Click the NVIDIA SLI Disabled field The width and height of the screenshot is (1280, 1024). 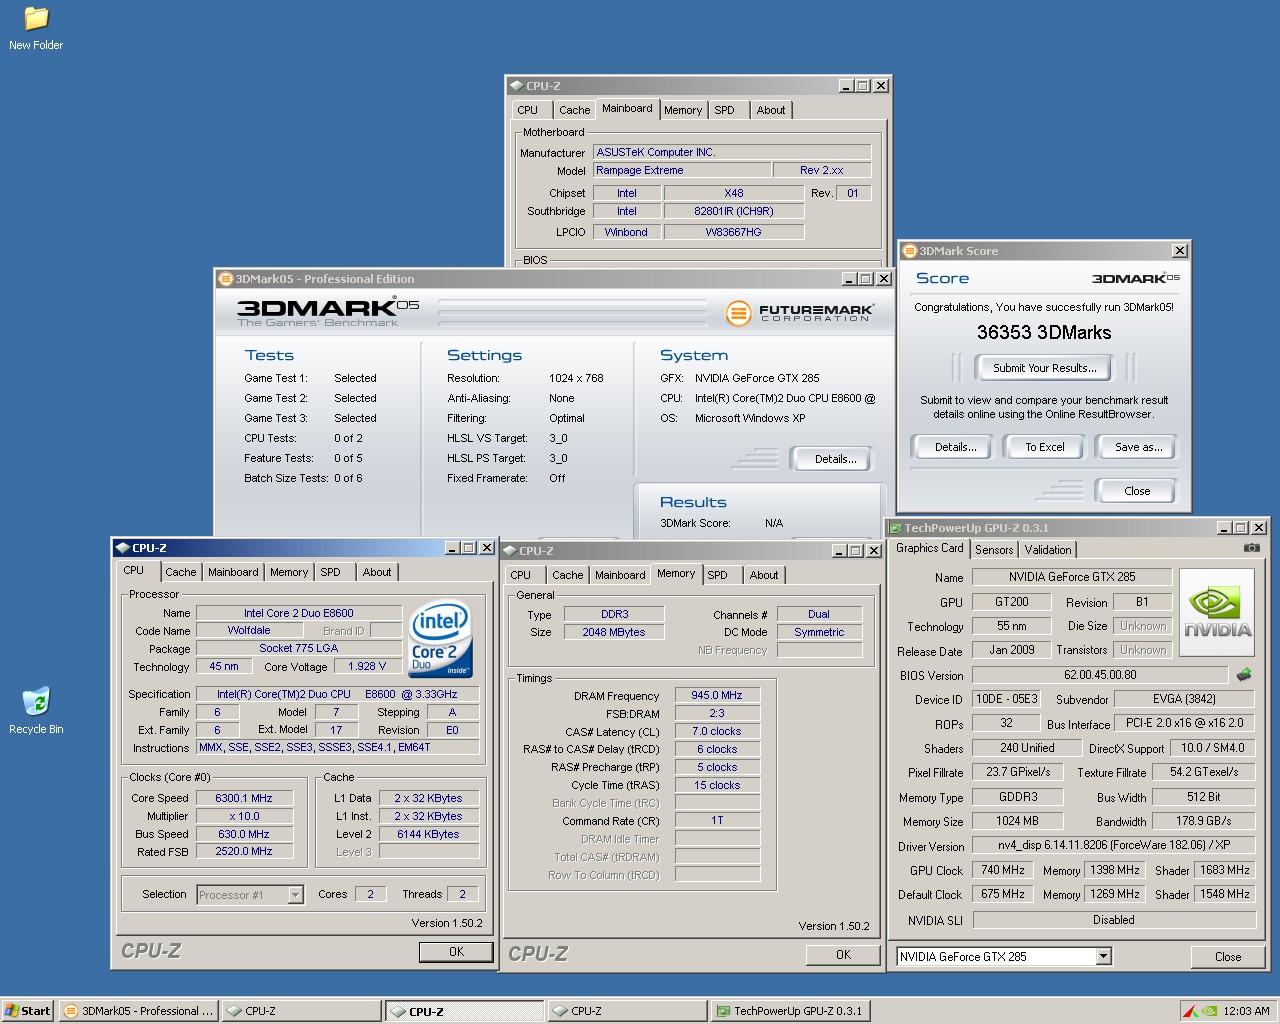(x=1113, y=920)
